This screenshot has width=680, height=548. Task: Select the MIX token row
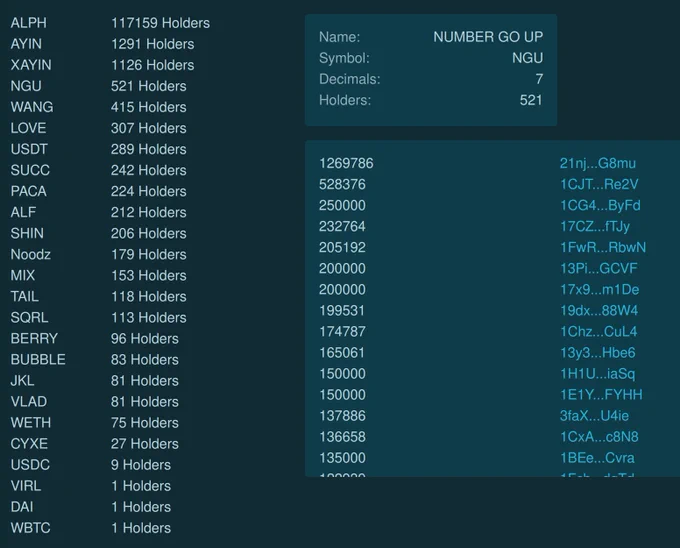98,275
